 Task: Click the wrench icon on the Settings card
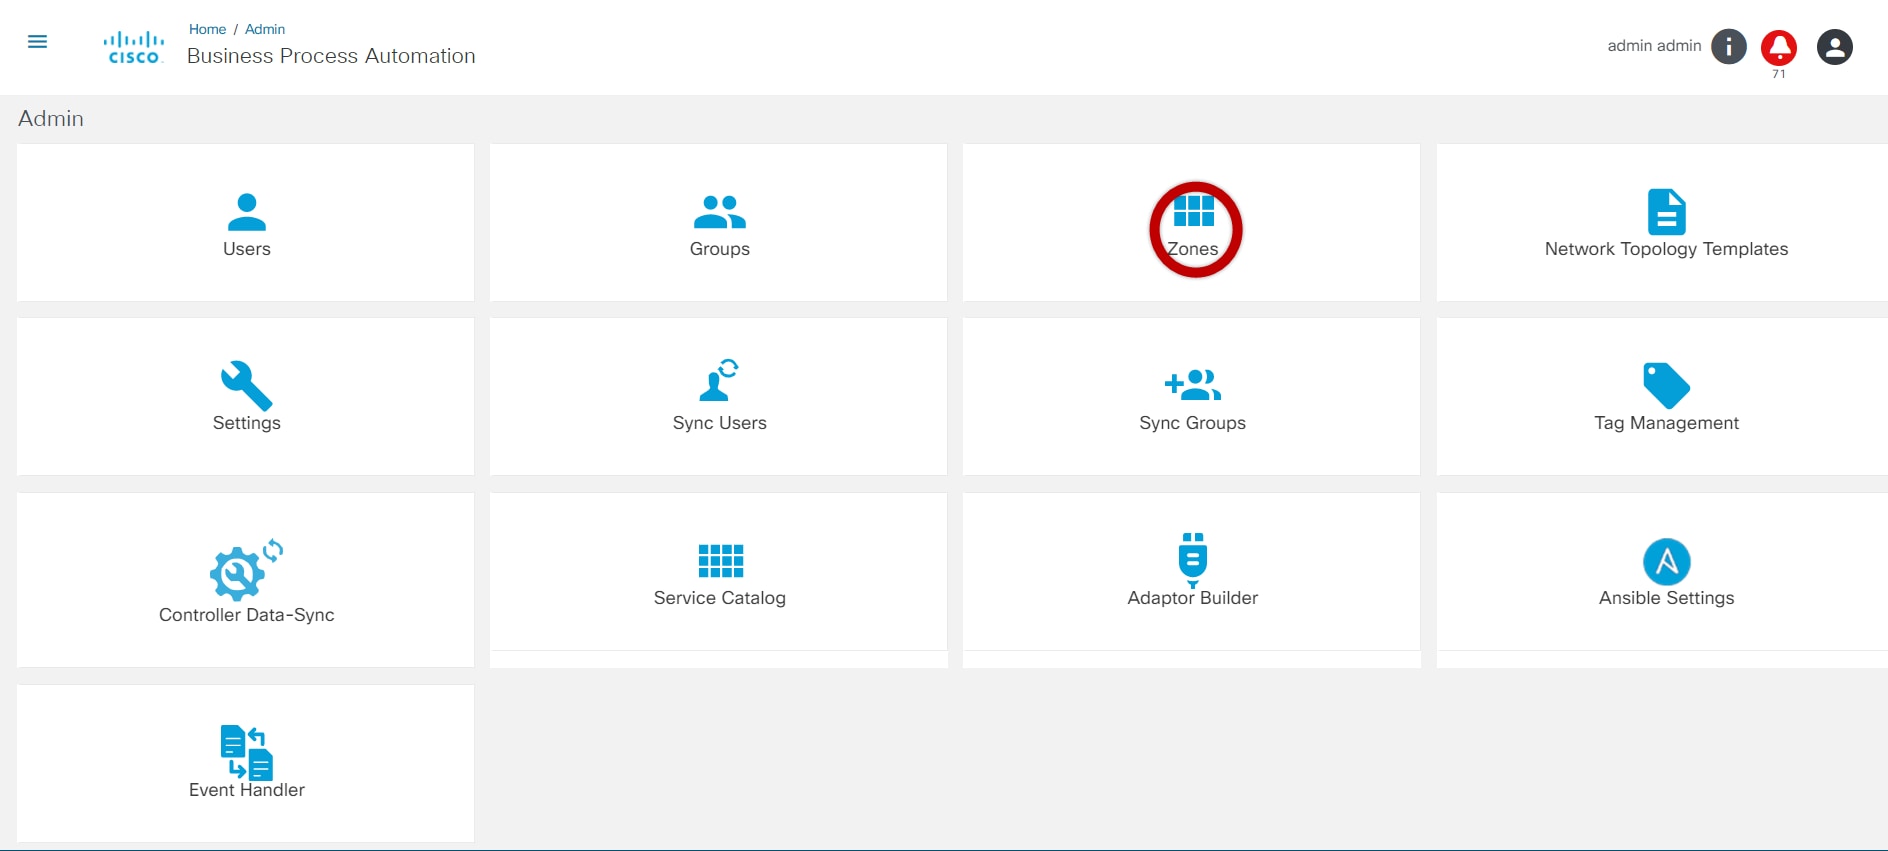pos(247,386)
